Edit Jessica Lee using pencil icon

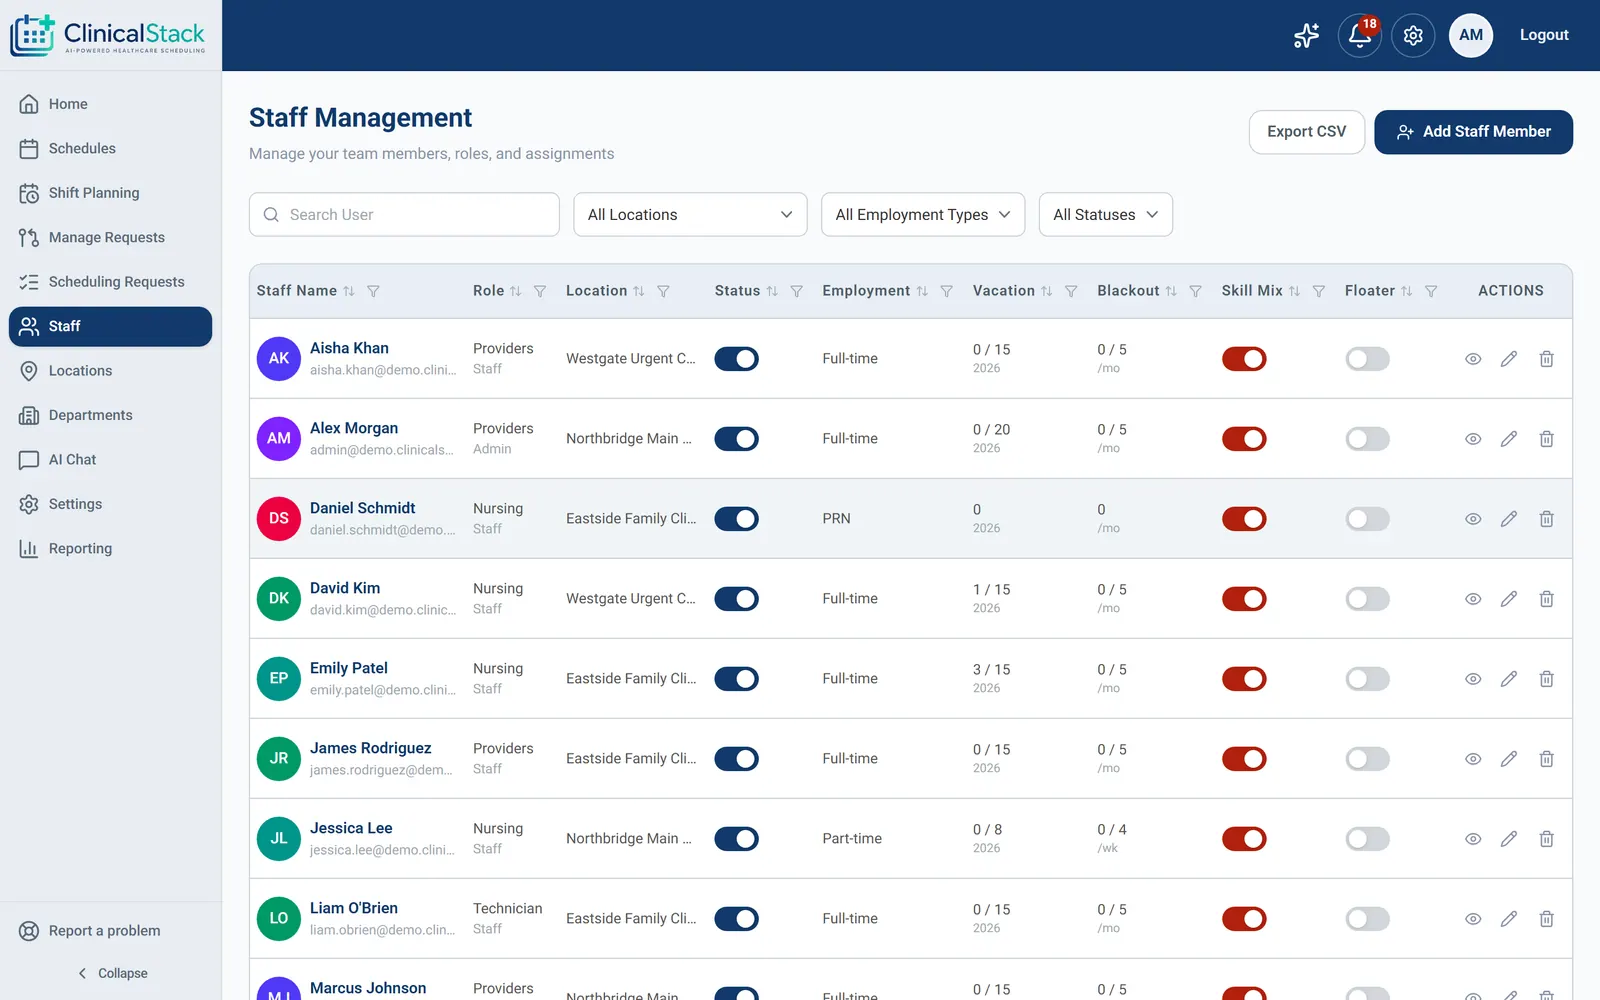1509,839
